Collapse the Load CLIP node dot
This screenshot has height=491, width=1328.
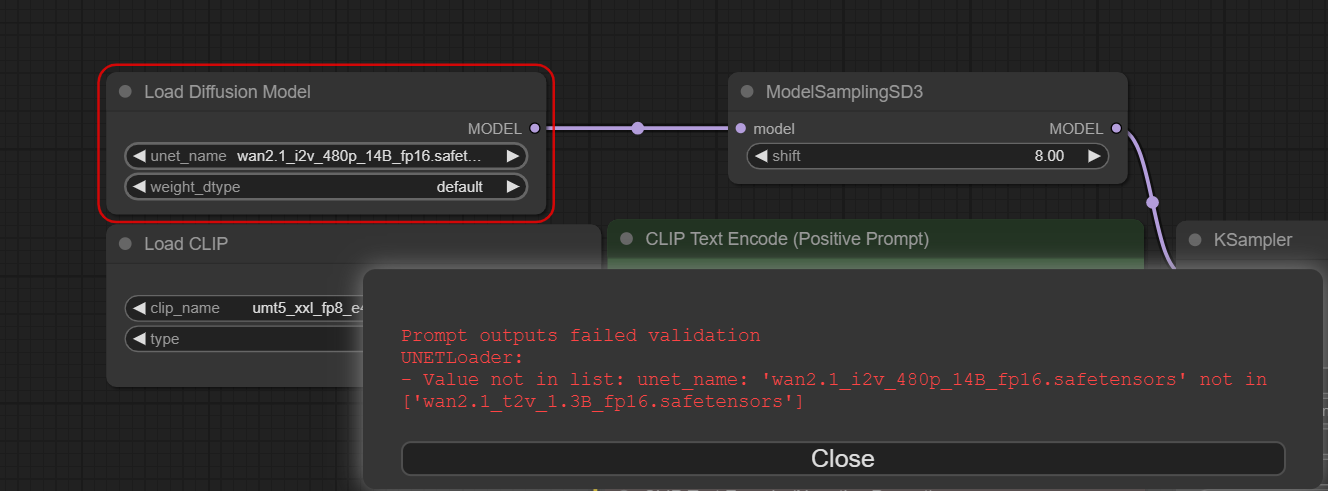125,244
